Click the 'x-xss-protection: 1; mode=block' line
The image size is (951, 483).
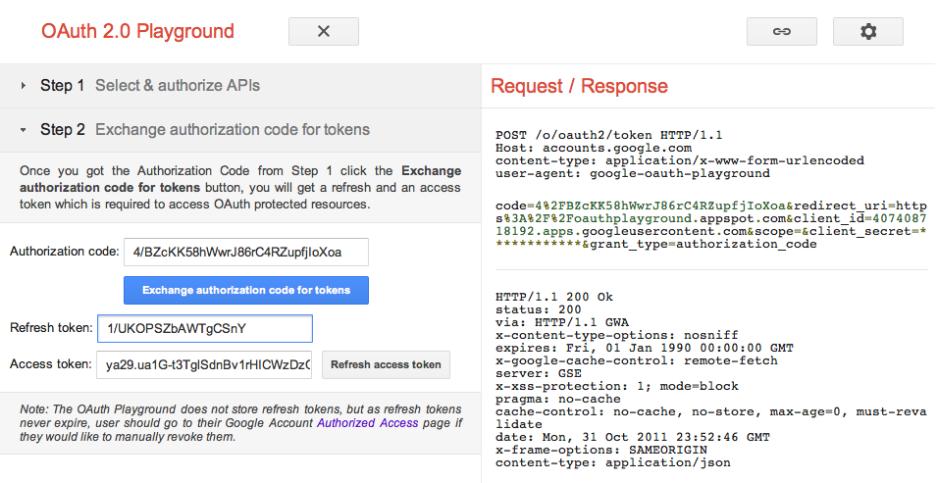click(617, 386)
